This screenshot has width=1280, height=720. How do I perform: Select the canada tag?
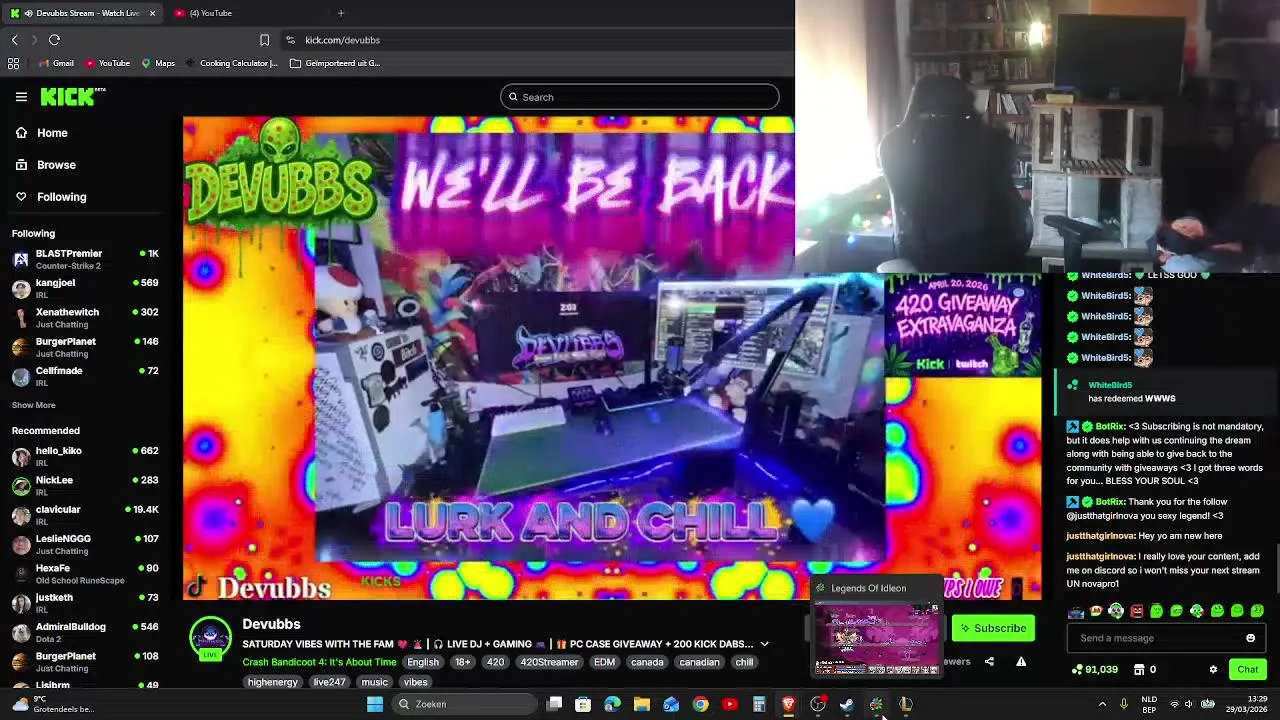[x=647, y=662]
